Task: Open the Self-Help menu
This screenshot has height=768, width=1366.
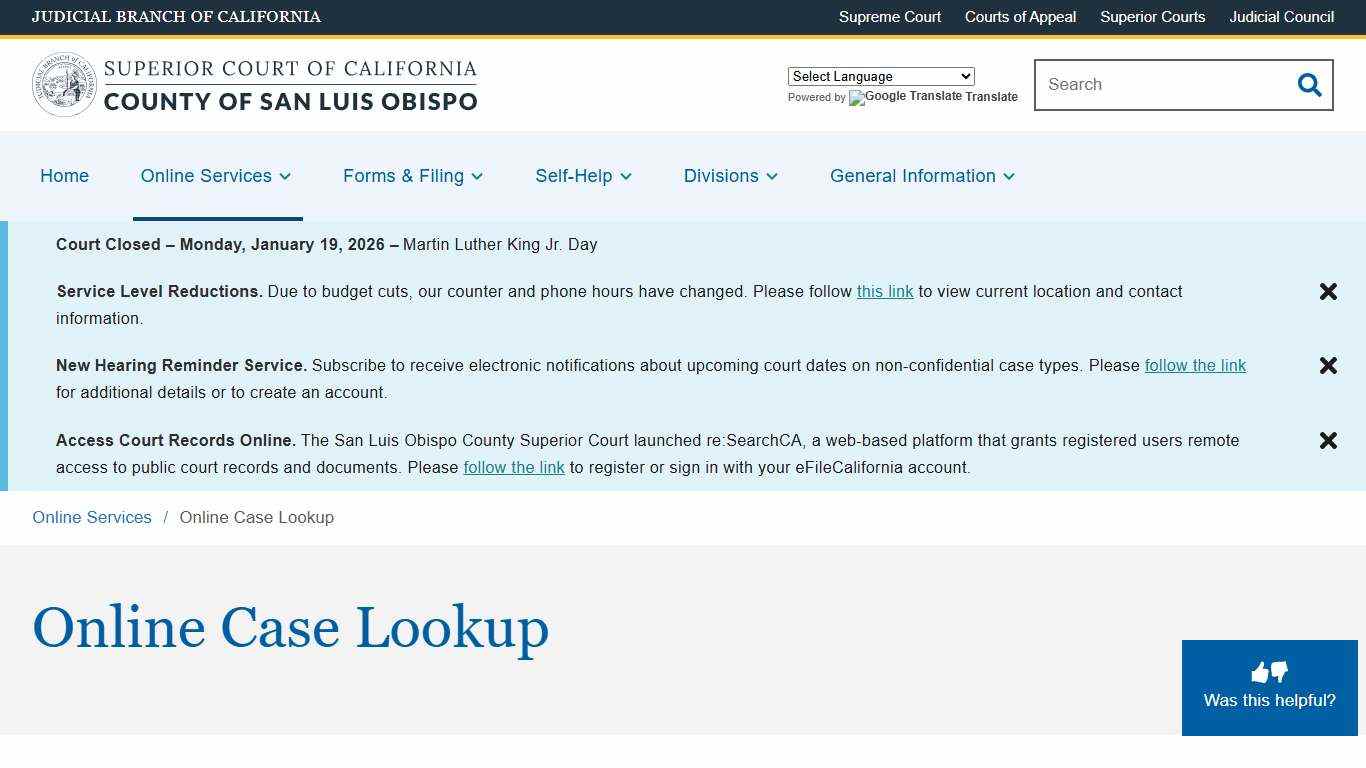Action: click(x=574, y=176)
